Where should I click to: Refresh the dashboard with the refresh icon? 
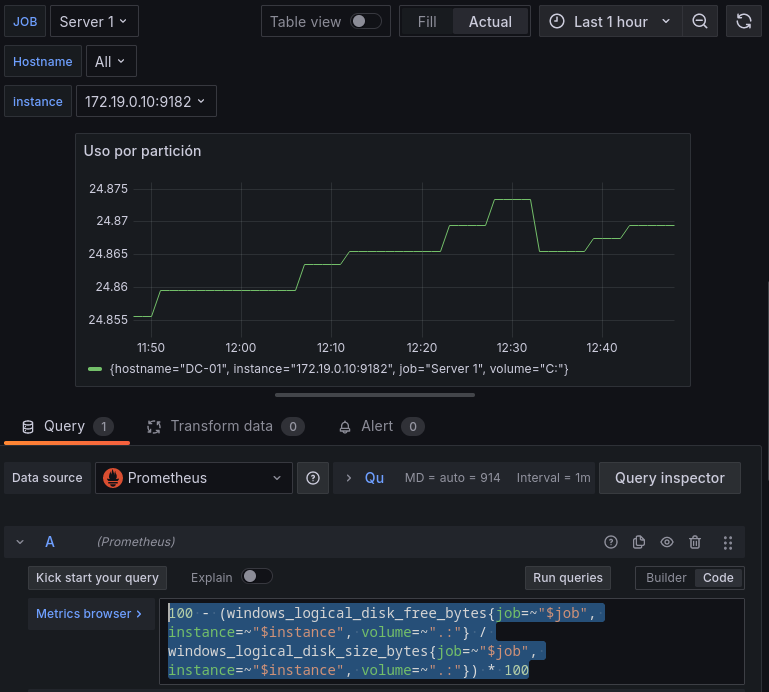(743, 22)
